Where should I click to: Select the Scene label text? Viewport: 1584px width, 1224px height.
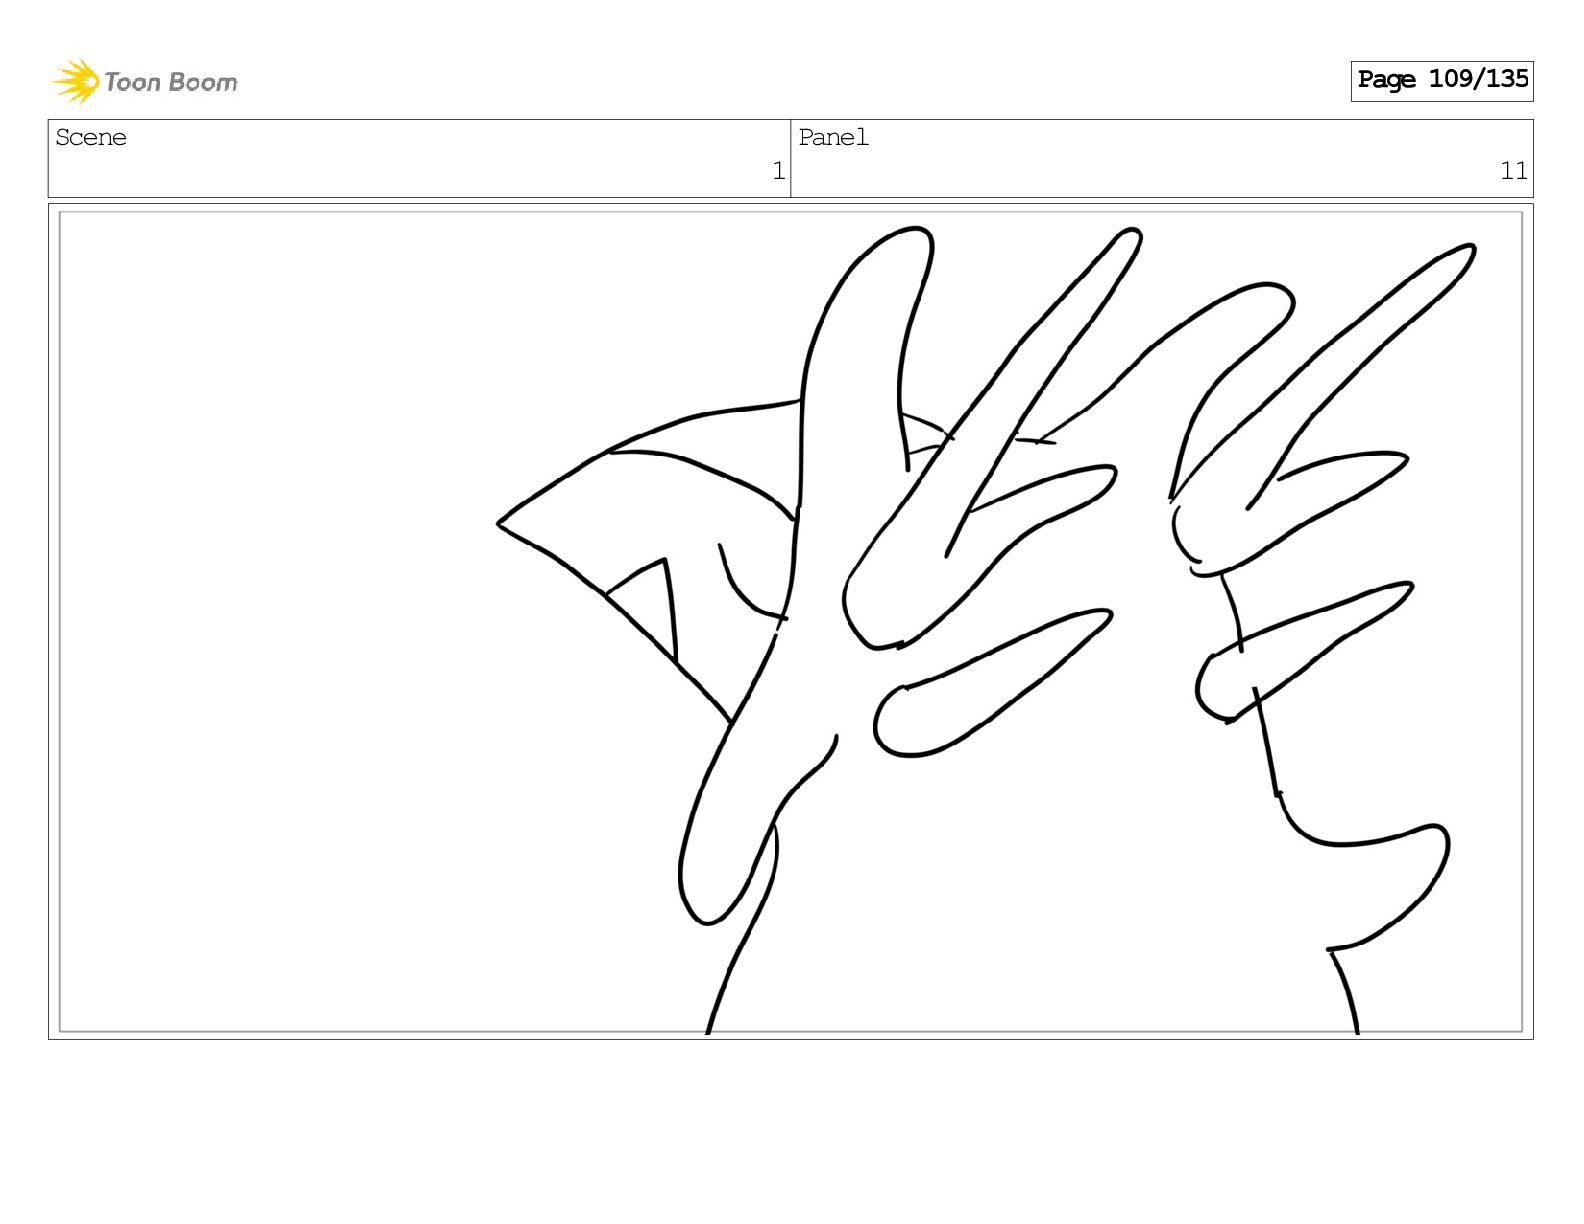(91, 138)
